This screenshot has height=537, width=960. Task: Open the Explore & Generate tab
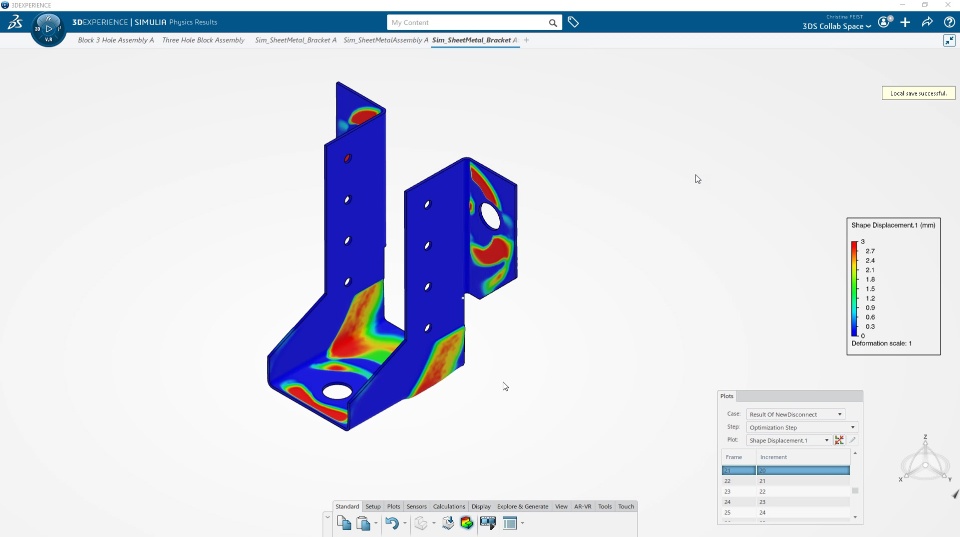point(523,506)
